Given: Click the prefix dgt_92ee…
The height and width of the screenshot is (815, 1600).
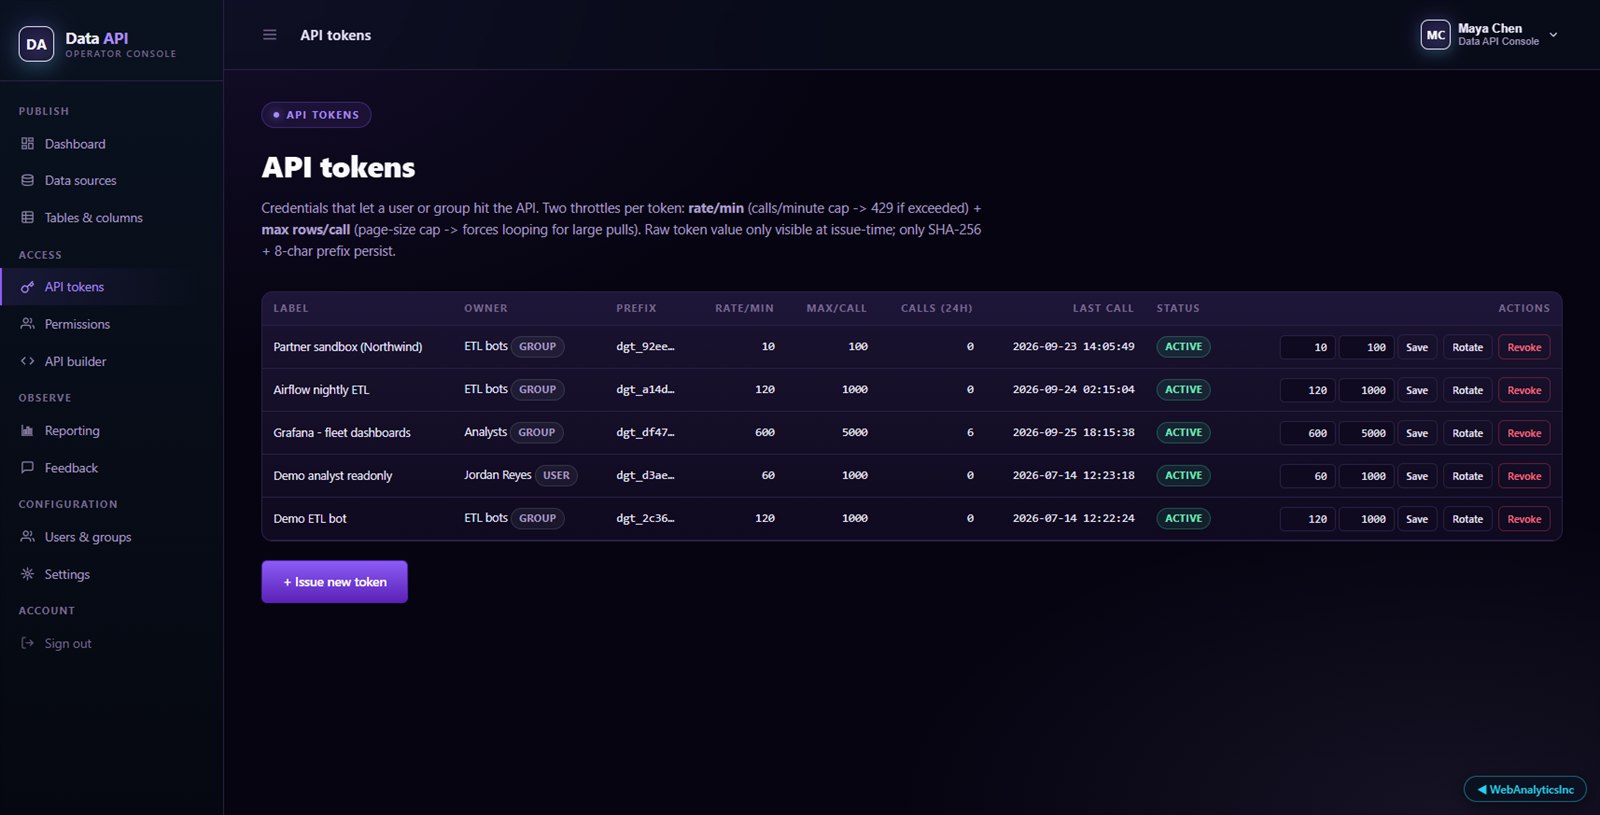Looking at the screenshot, I should 645,347.
